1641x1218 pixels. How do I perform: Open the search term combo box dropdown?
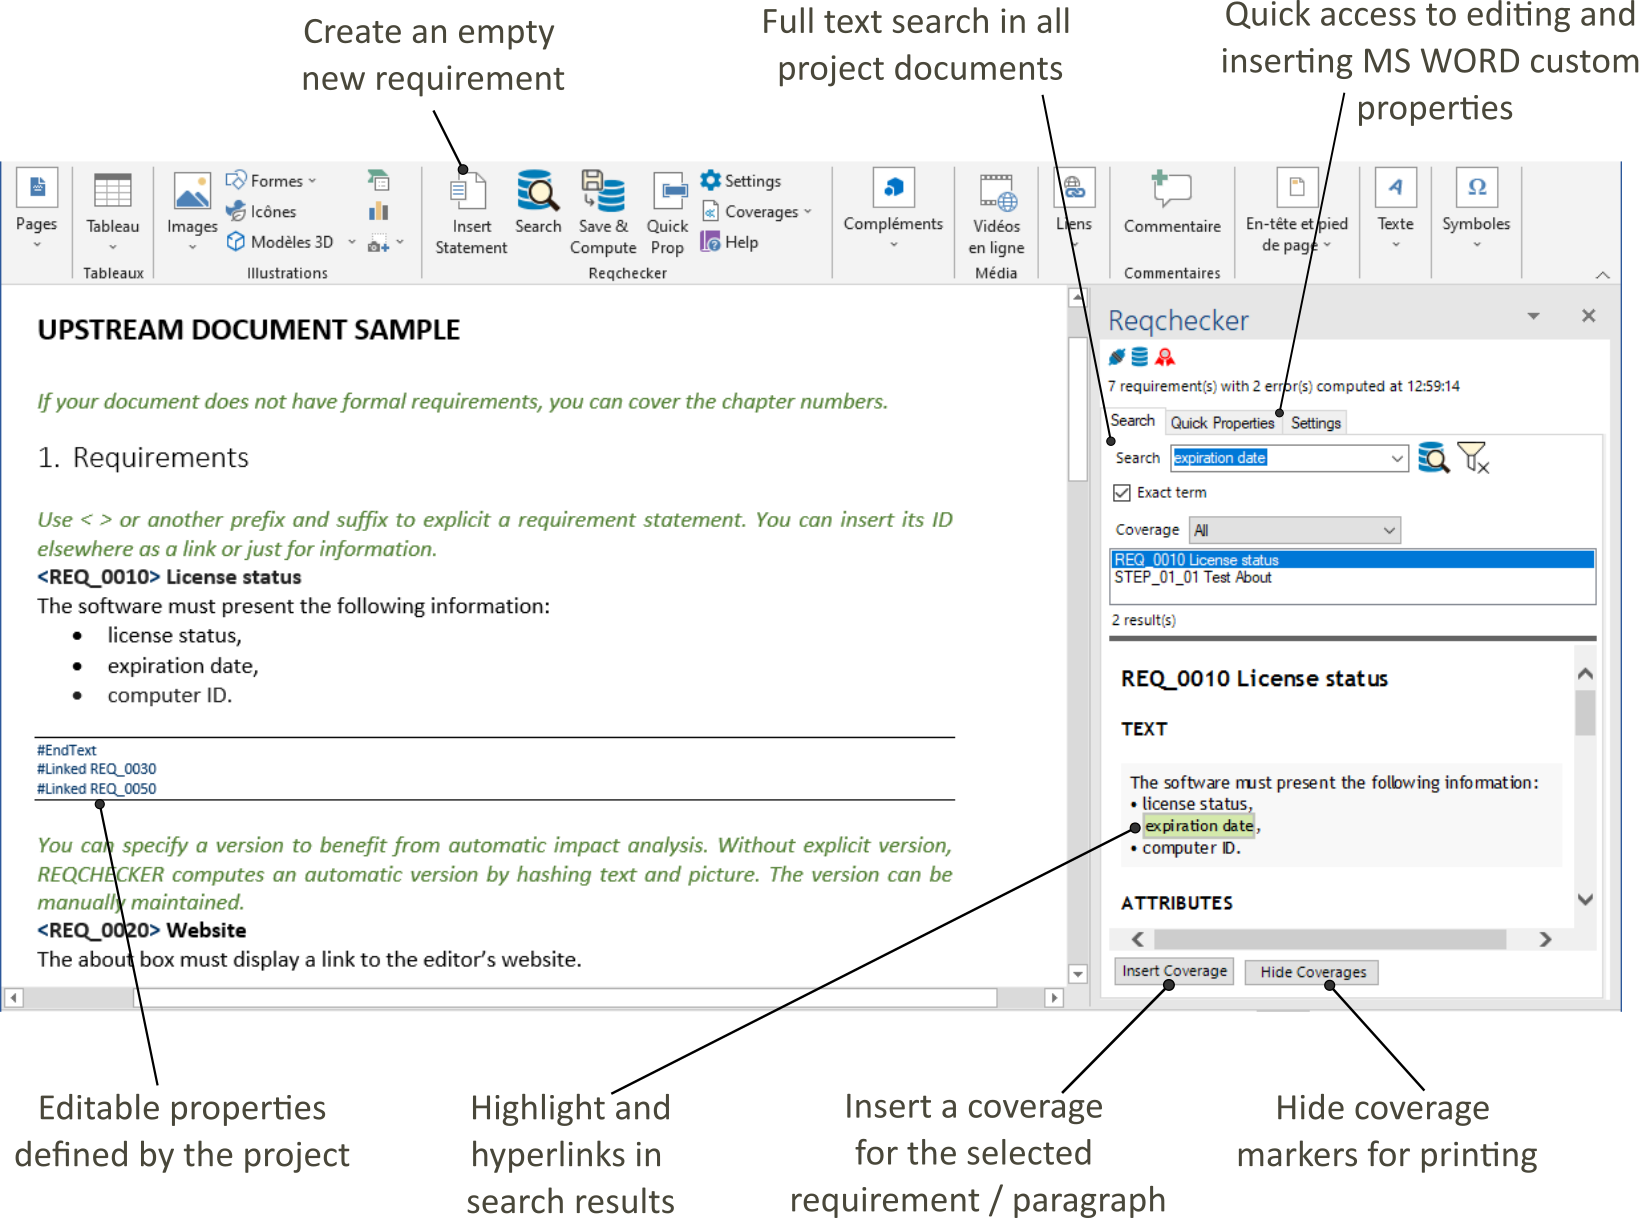(1397, 458)
